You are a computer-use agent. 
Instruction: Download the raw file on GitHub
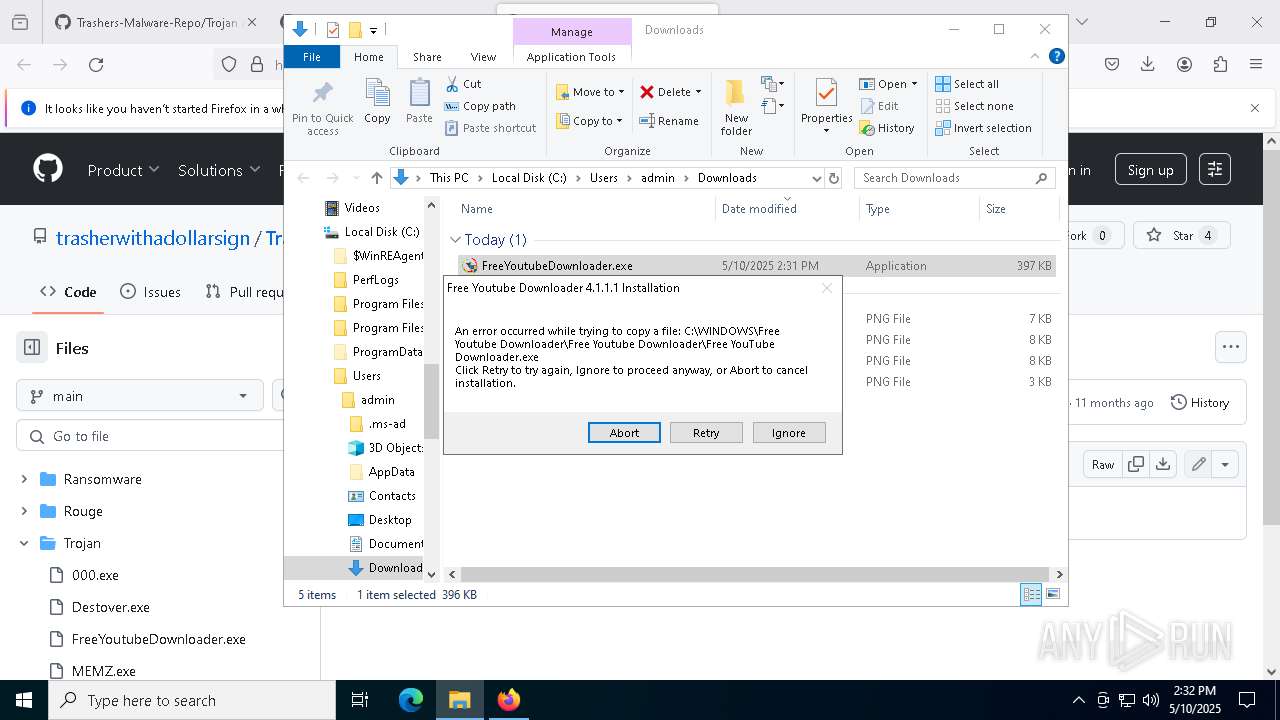tap(1162, 464)
